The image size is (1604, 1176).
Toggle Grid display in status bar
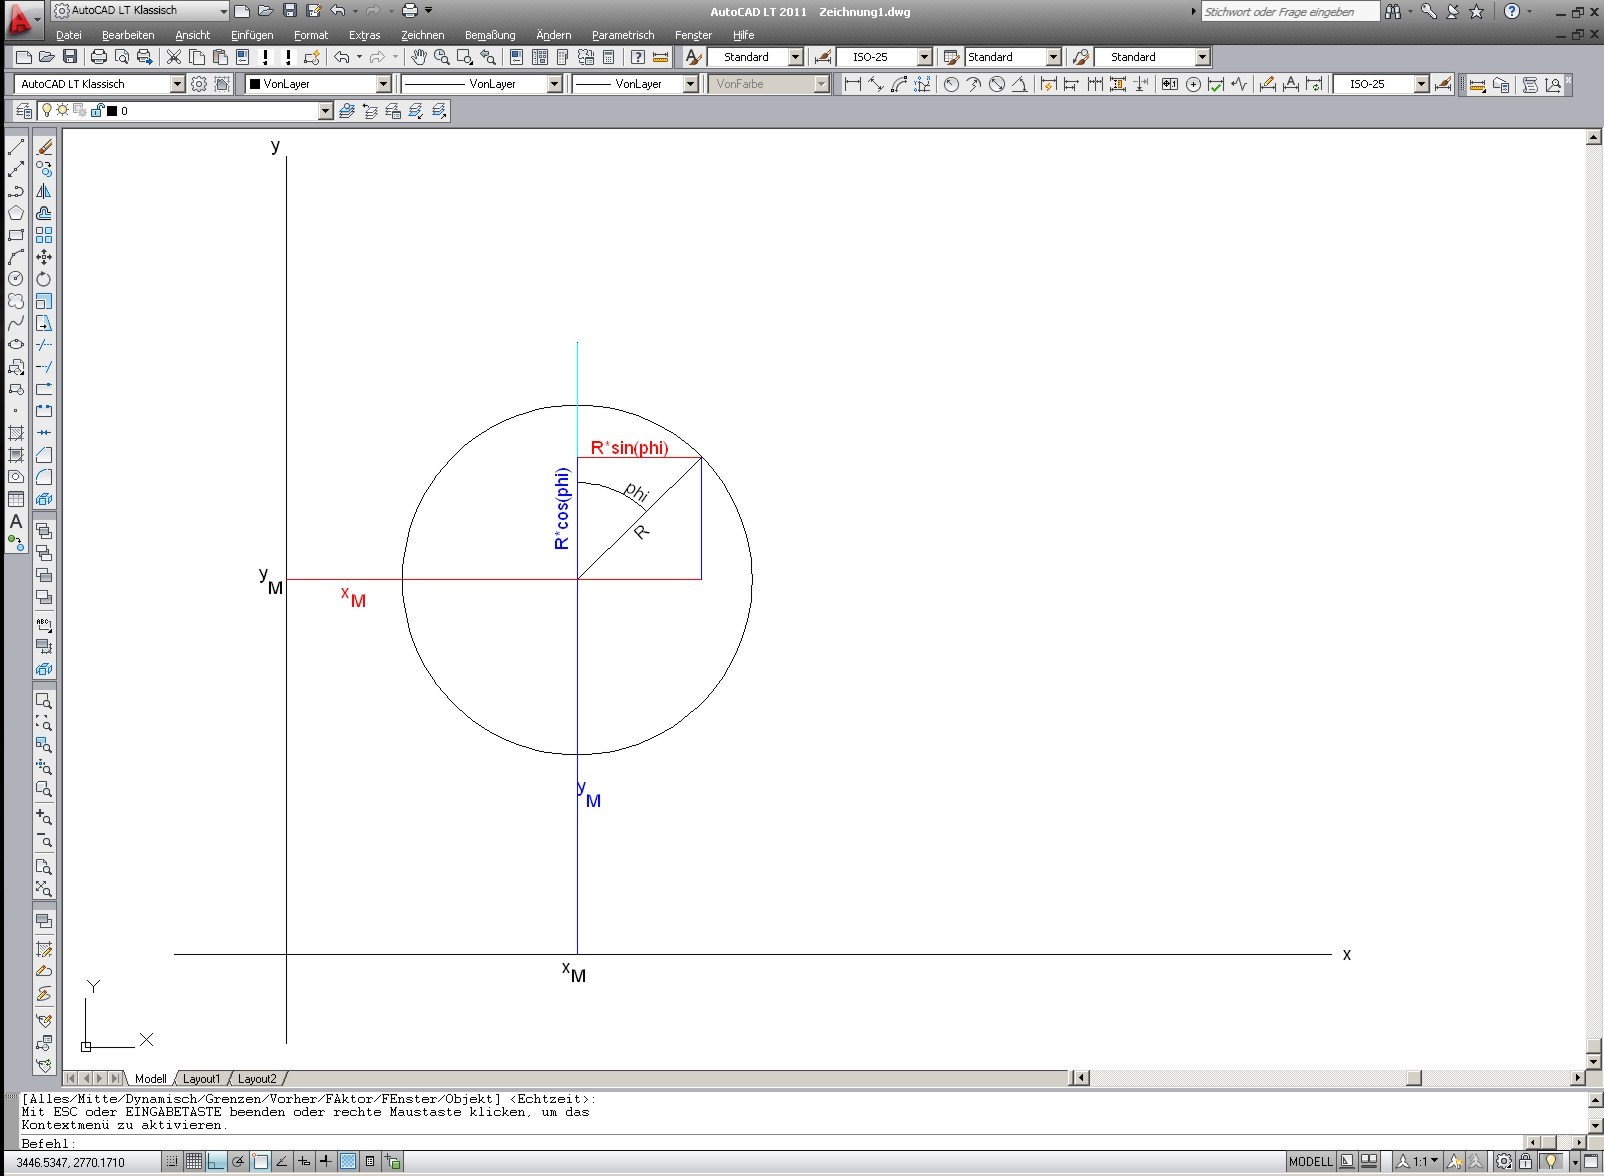click(x=194, y=1162)
